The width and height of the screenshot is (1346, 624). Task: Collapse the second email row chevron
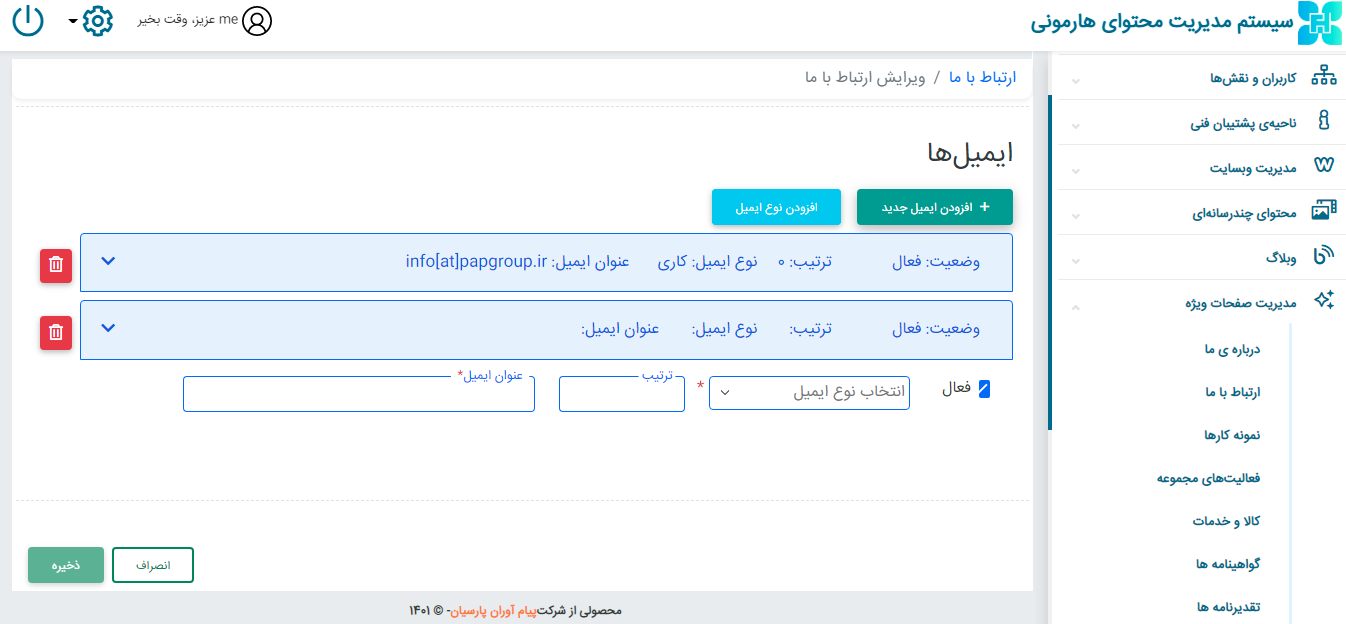pyautogui.click(x=109, y=329)
